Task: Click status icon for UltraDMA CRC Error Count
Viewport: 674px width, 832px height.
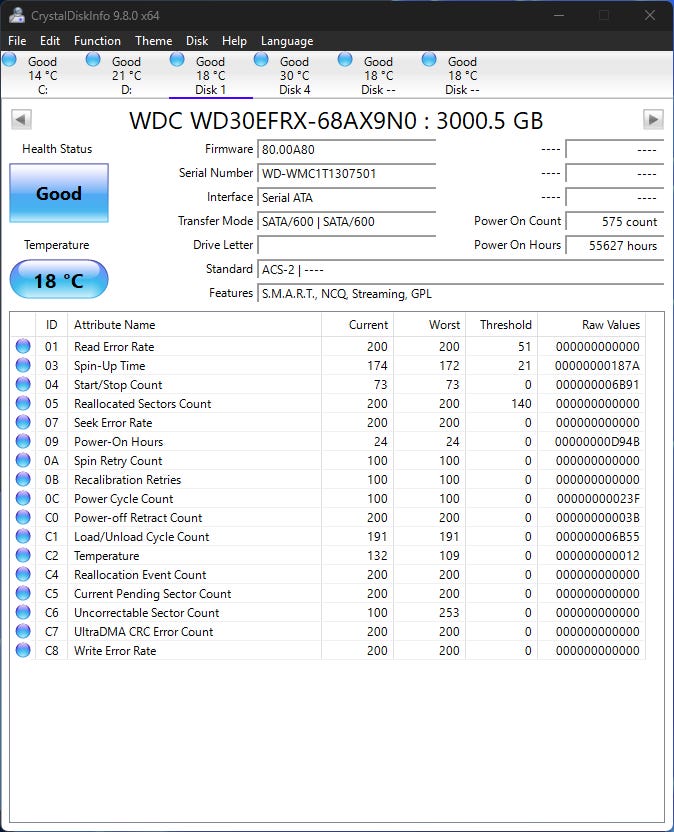Action: (23, 631)
